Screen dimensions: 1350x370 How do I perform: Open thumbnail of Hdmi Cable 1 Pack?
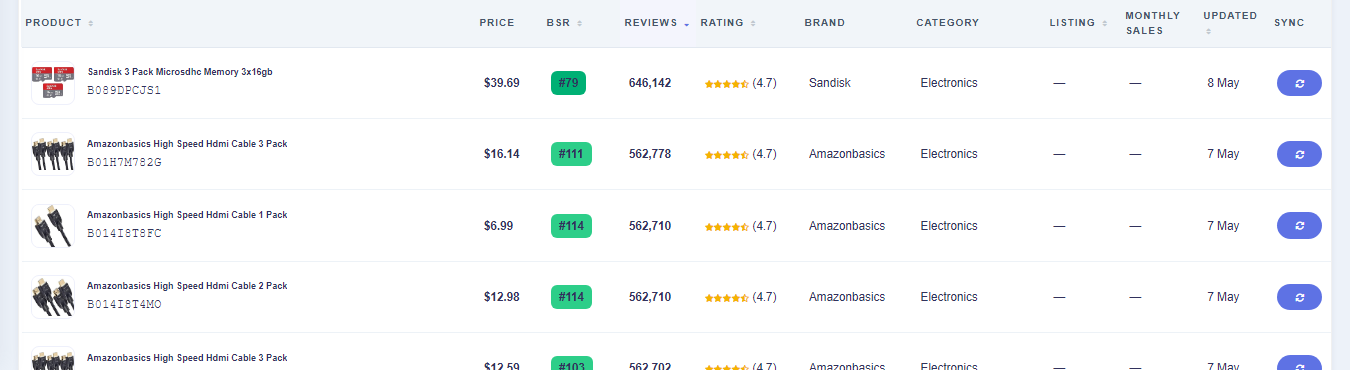click(53, 226)
